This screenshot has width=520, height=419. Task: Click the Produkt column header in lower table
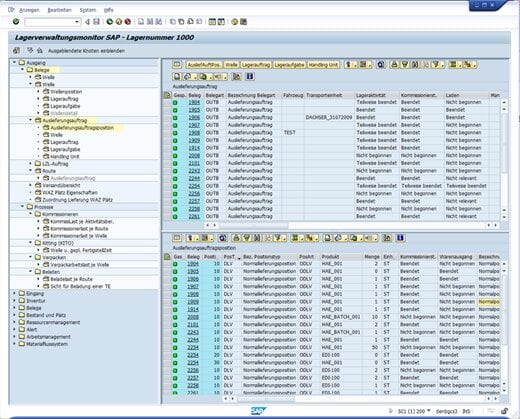coord(341,257)
